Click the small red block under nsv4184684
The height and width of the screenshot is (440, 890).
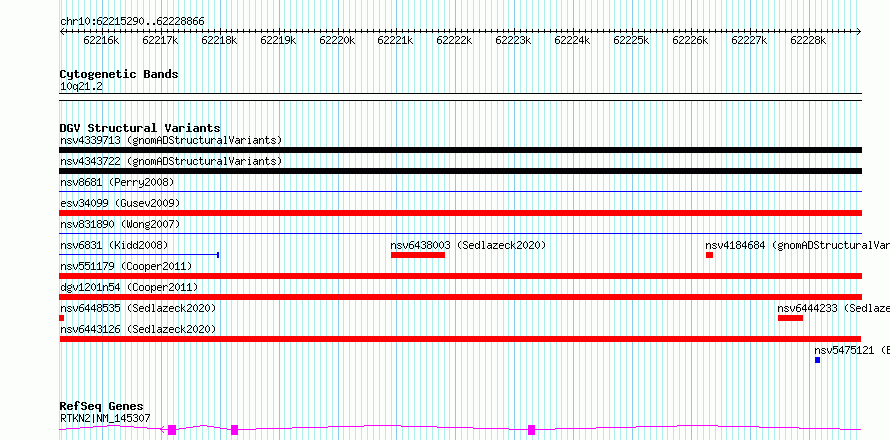click(x=709, y=255)
